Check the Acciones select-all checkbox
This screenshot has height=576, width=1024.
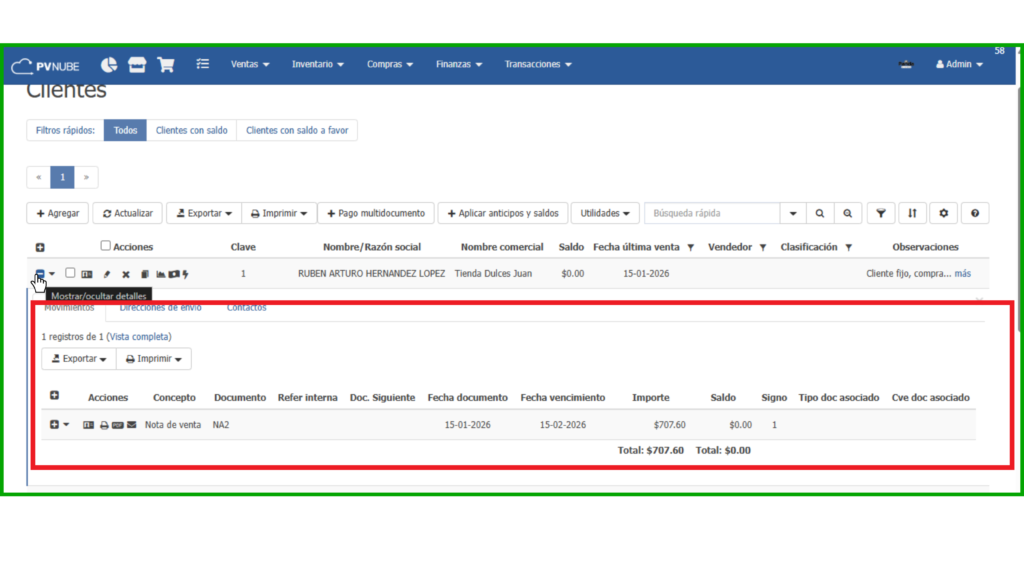tap(106, 246)
